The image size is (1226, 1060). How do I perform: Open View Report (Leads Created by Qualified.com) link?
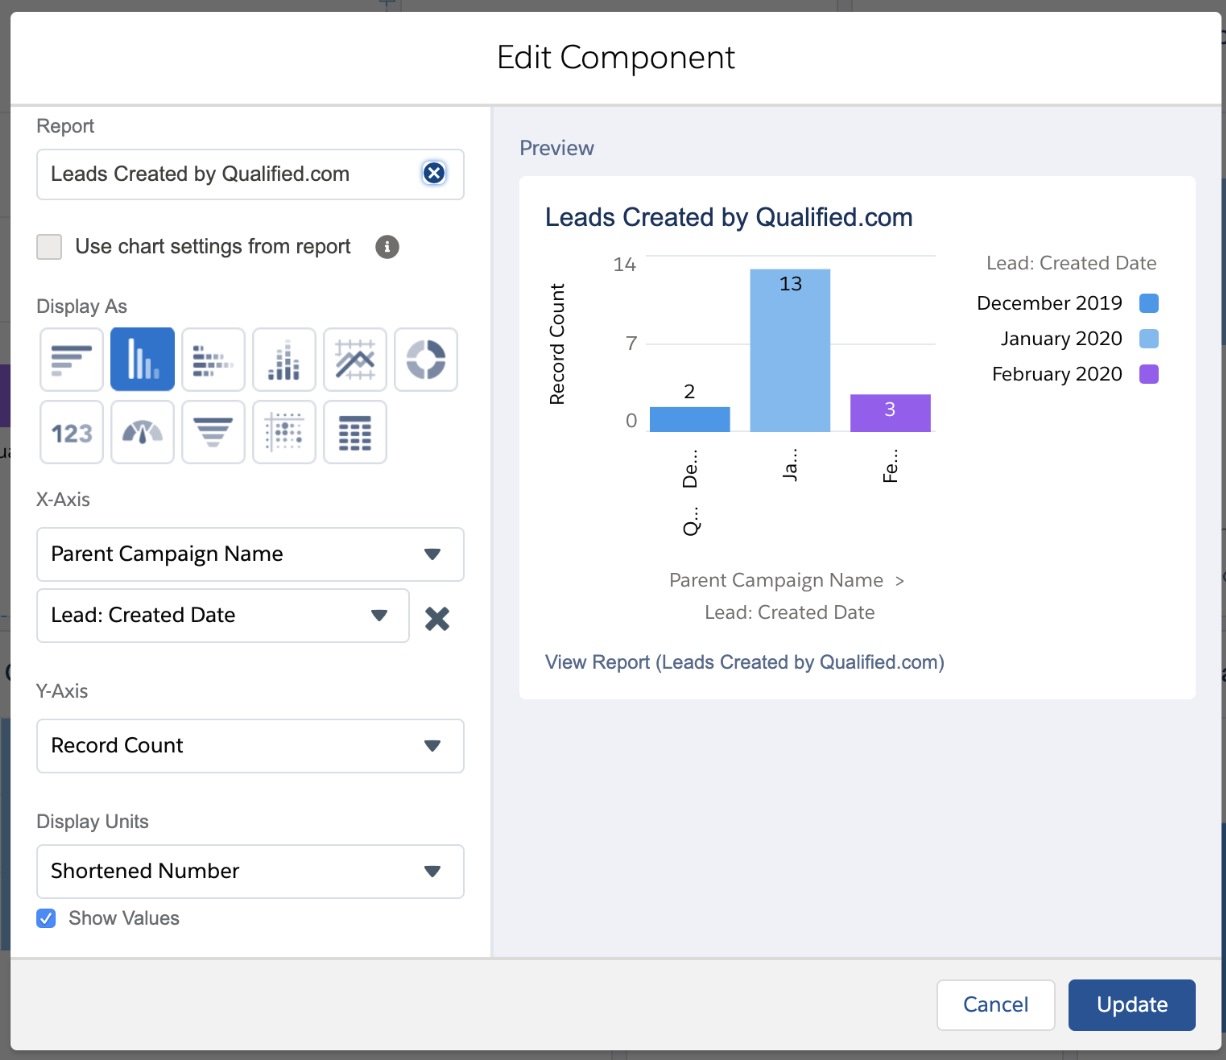pos(745,662)
